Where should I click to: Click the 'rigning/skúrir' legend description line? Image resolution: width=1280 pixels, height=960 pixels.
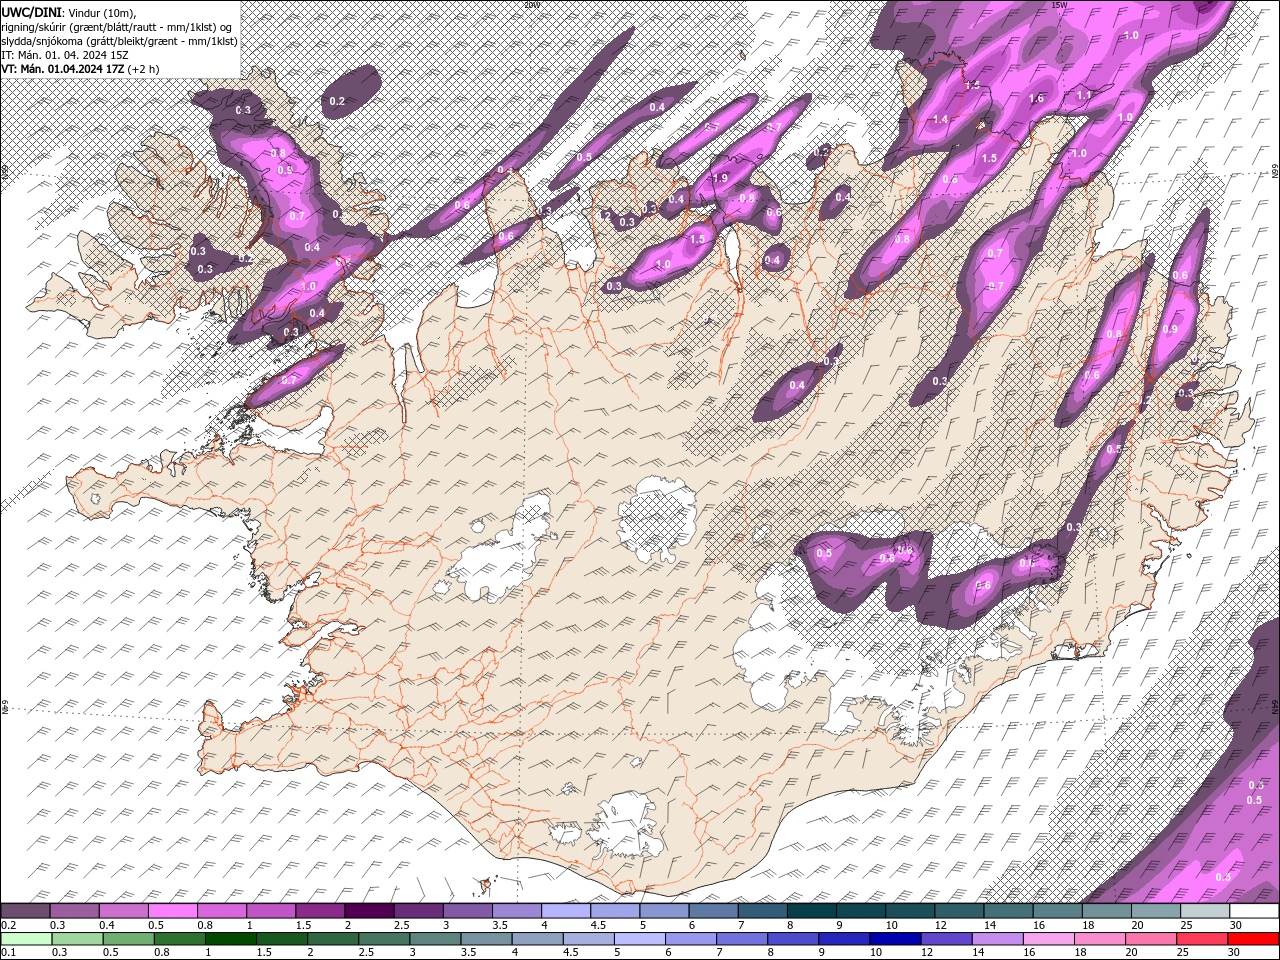pyautogui.click(x=118, y=26)
